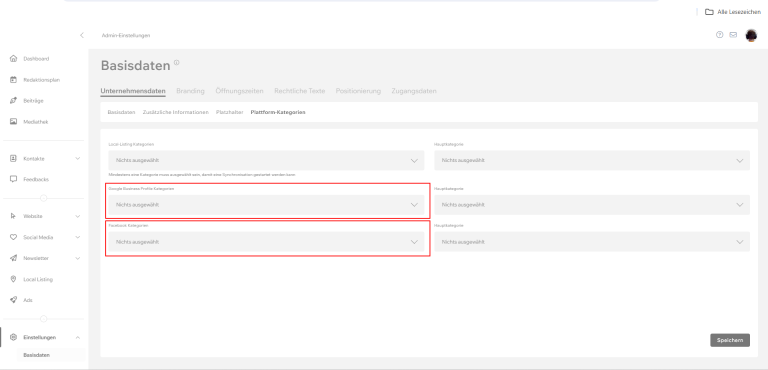Open the user profile avatar
Viewport: 768px width, 370px height.
click(x=751, y=35)
